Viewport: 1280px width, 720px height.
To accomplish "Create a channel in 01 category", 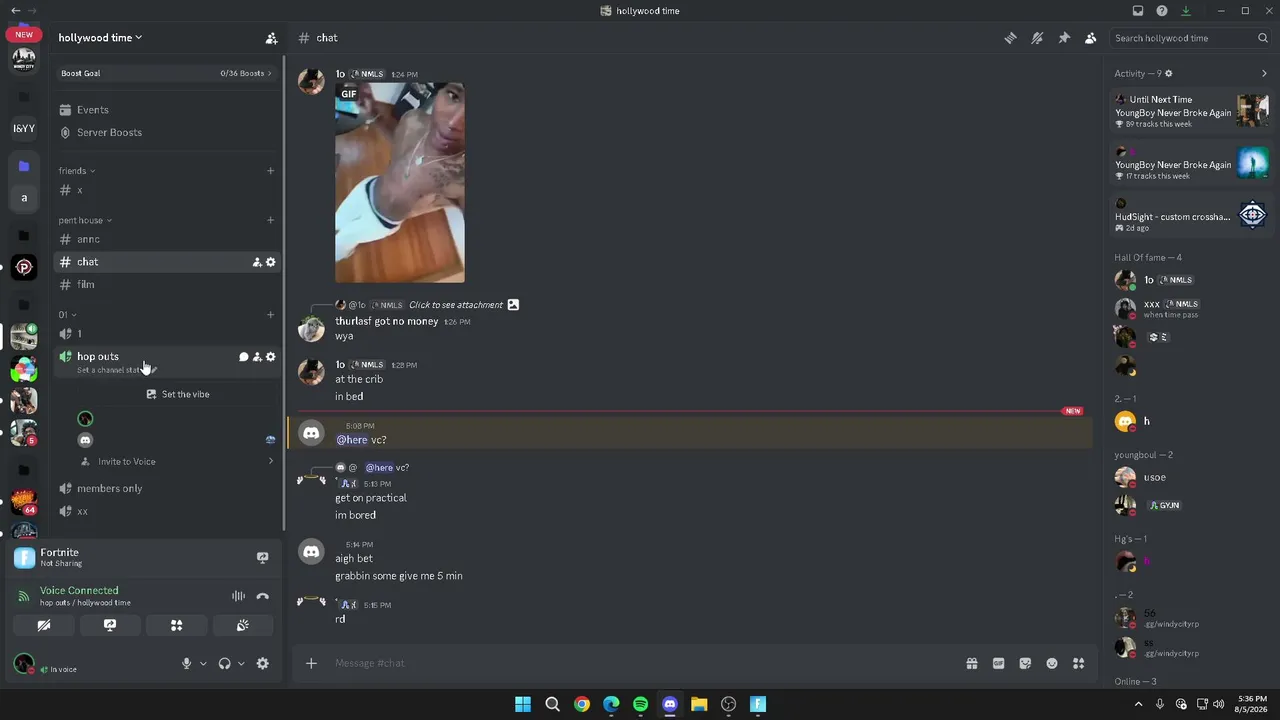I will [x=270, y=315].
